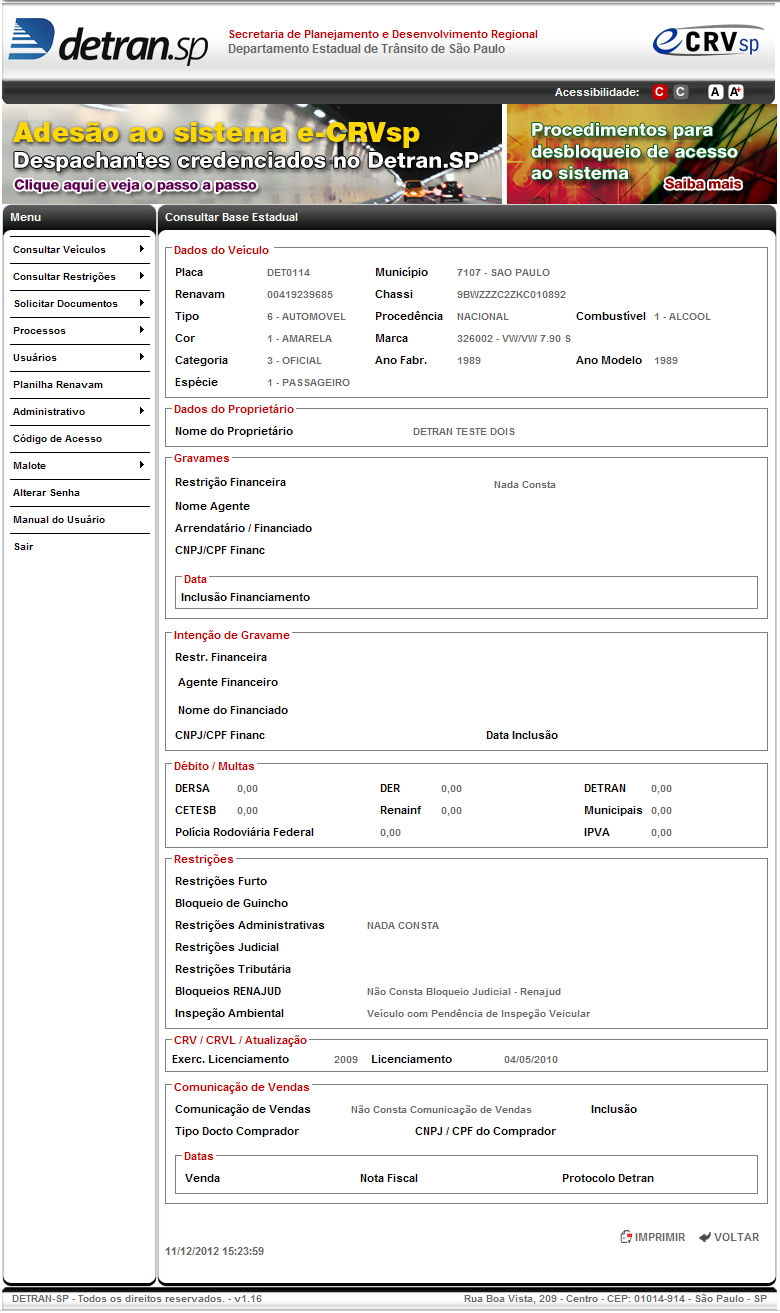Open Consultar Restrições menu item
Screen dimensions: 780x1313
tap(79, 277)
